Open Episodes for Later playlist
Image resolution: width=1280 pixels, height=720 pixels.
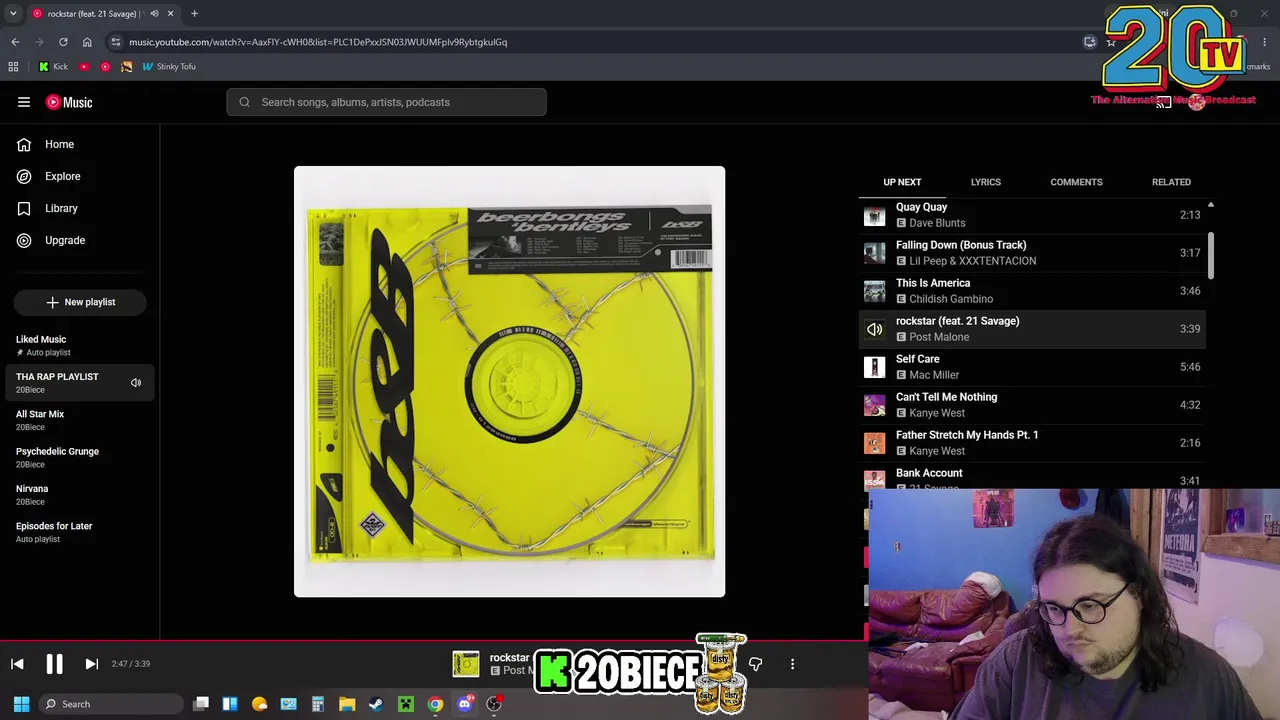click(80, 532)
